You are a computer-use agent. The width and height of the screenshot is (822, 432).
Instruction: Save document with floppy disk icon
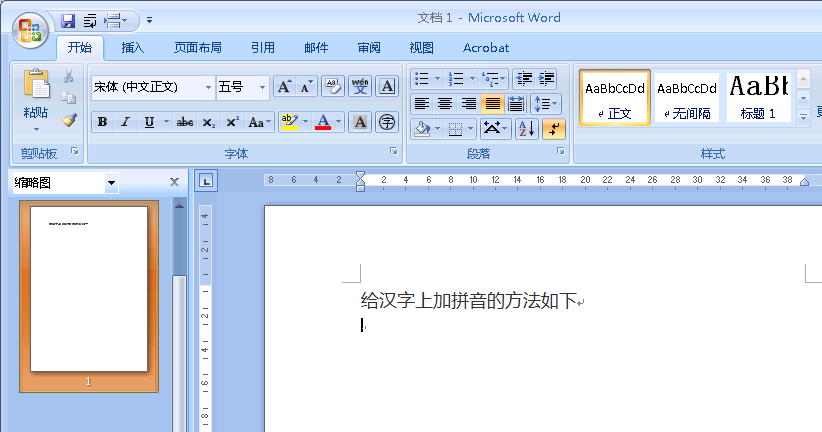pyautogui.click(x=68, y=21)
